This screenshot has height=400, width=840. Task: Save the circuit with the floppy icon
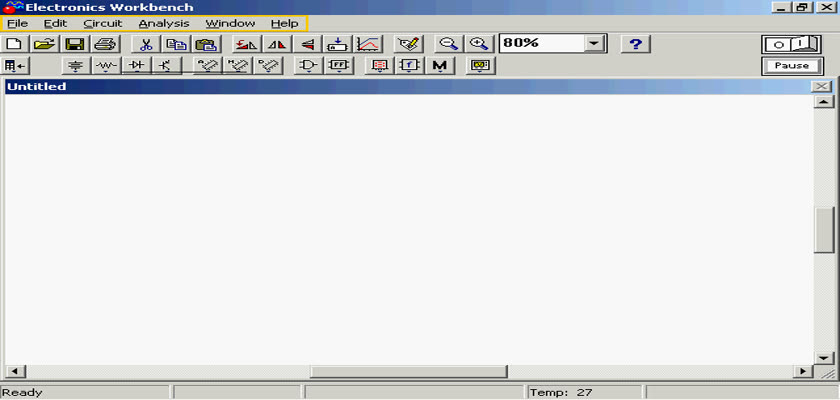[x=76, y=44]
